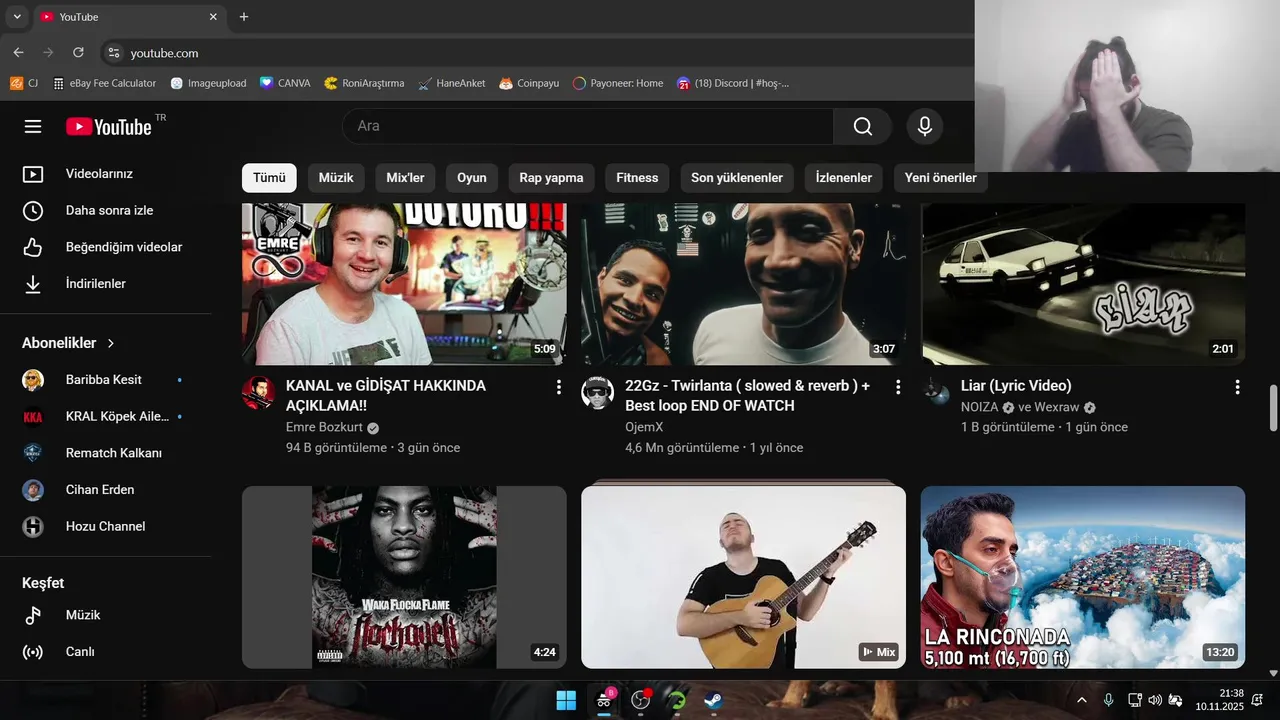Play the Emre Bozkurt video thumbnail
This screenshot has height=720, width=1280.
click(404, 284)
